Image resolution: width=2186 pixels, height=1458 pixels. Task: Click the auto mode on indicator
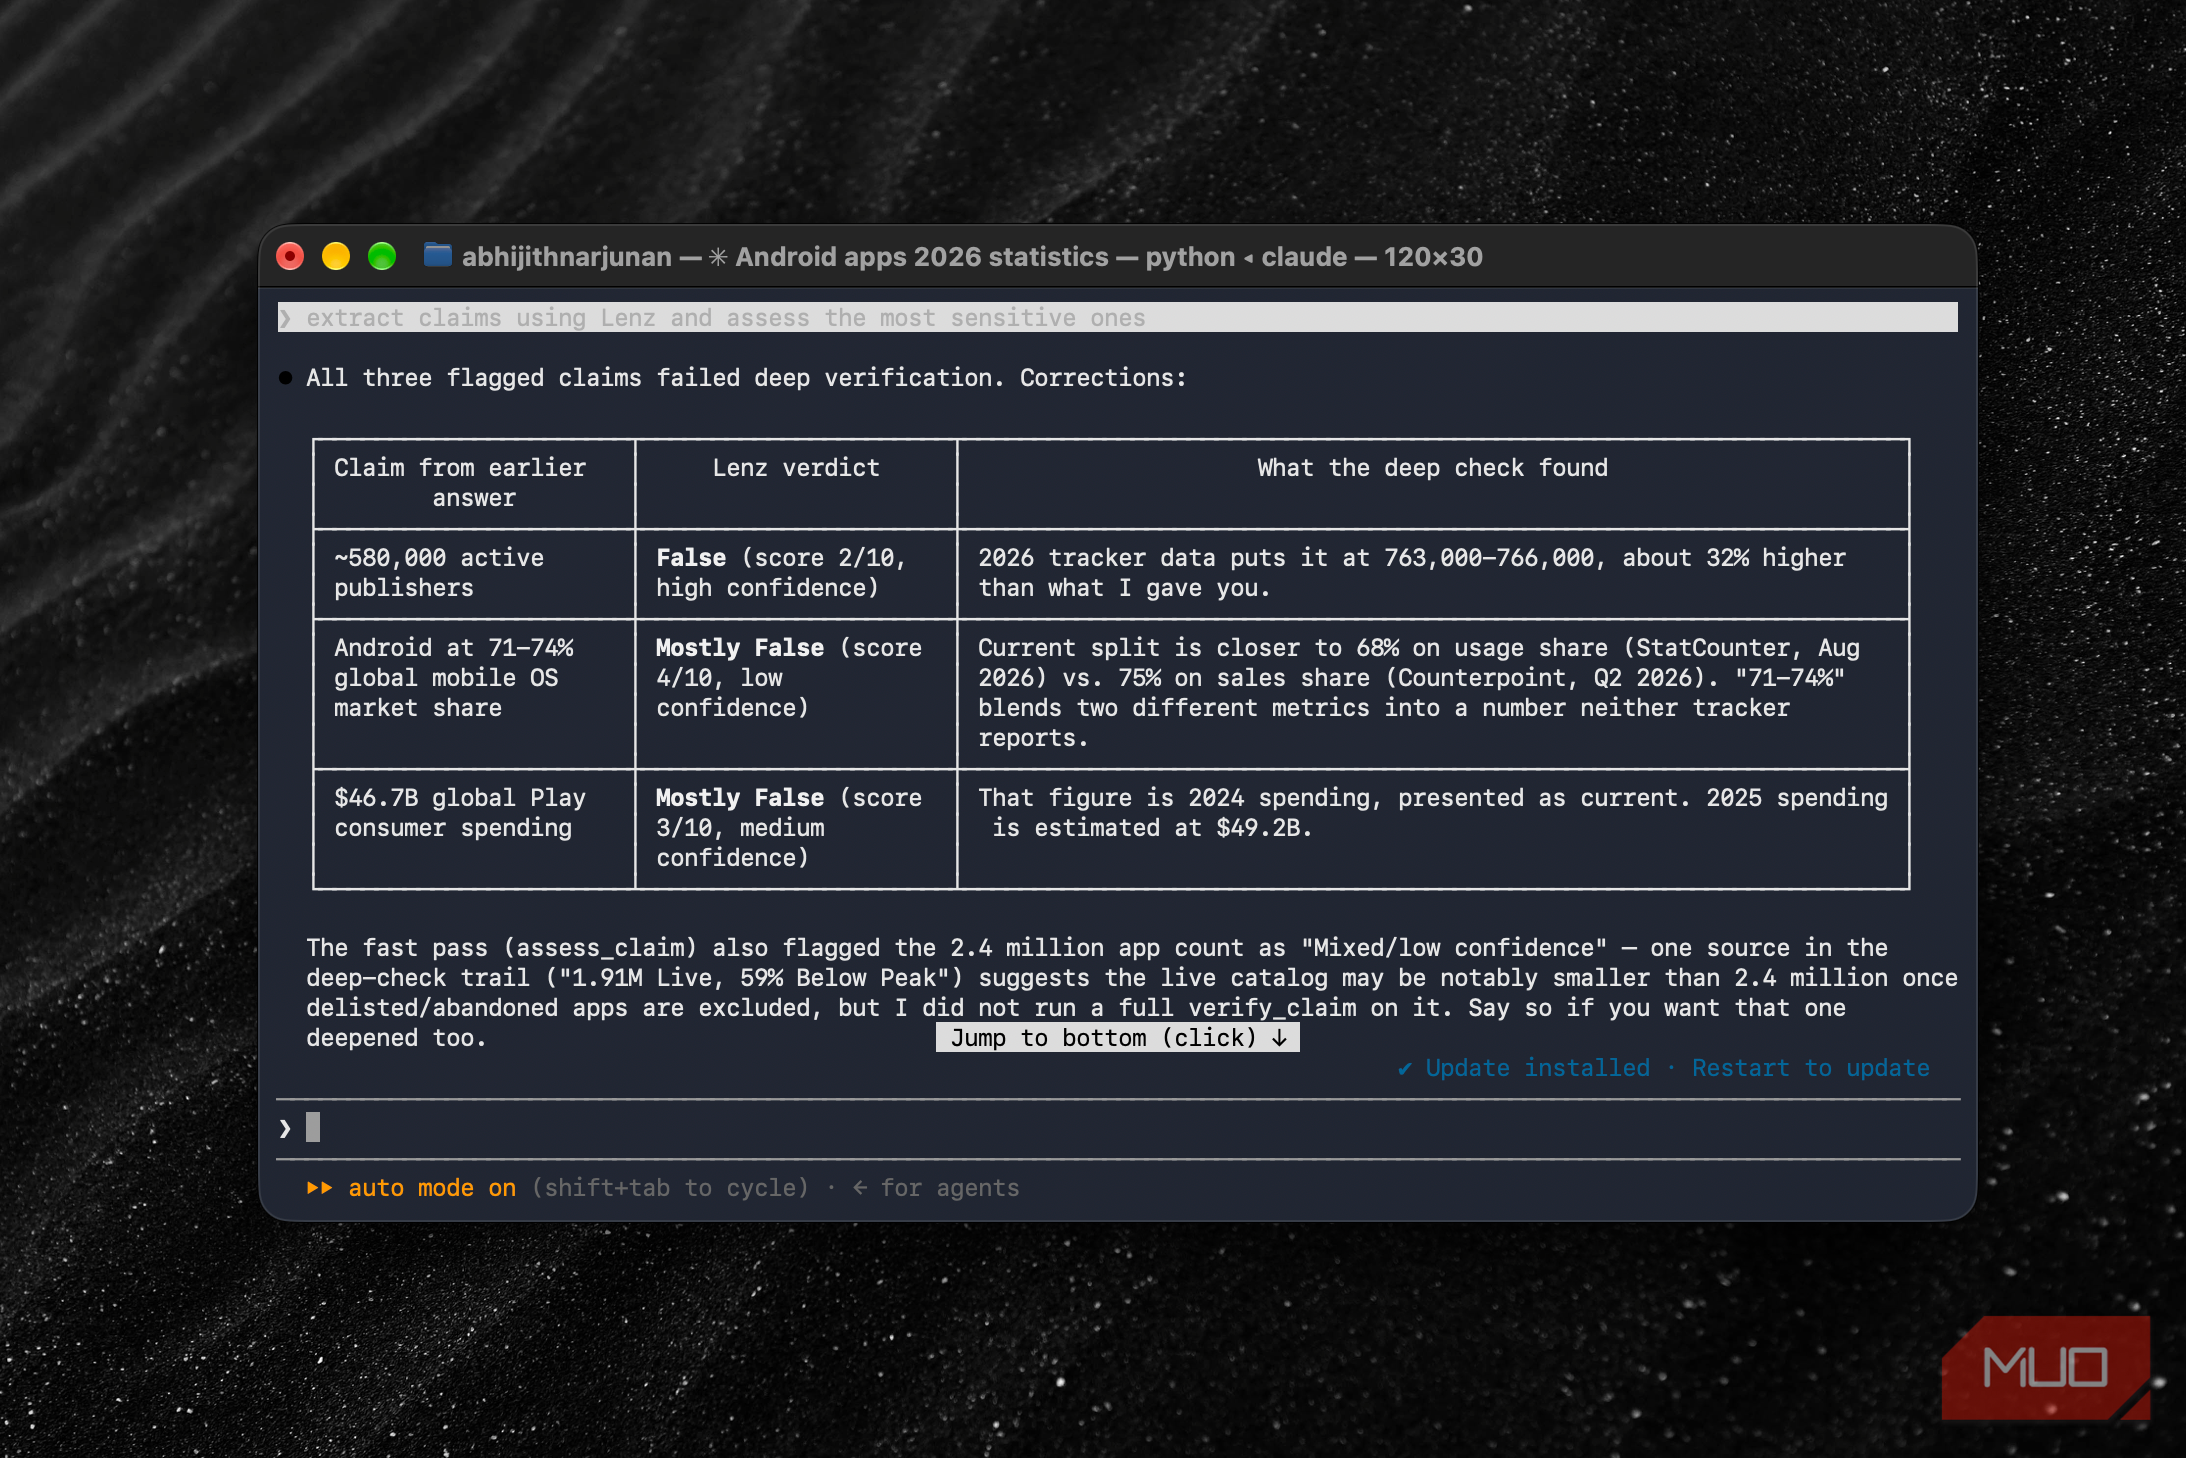click(432, 1188)
